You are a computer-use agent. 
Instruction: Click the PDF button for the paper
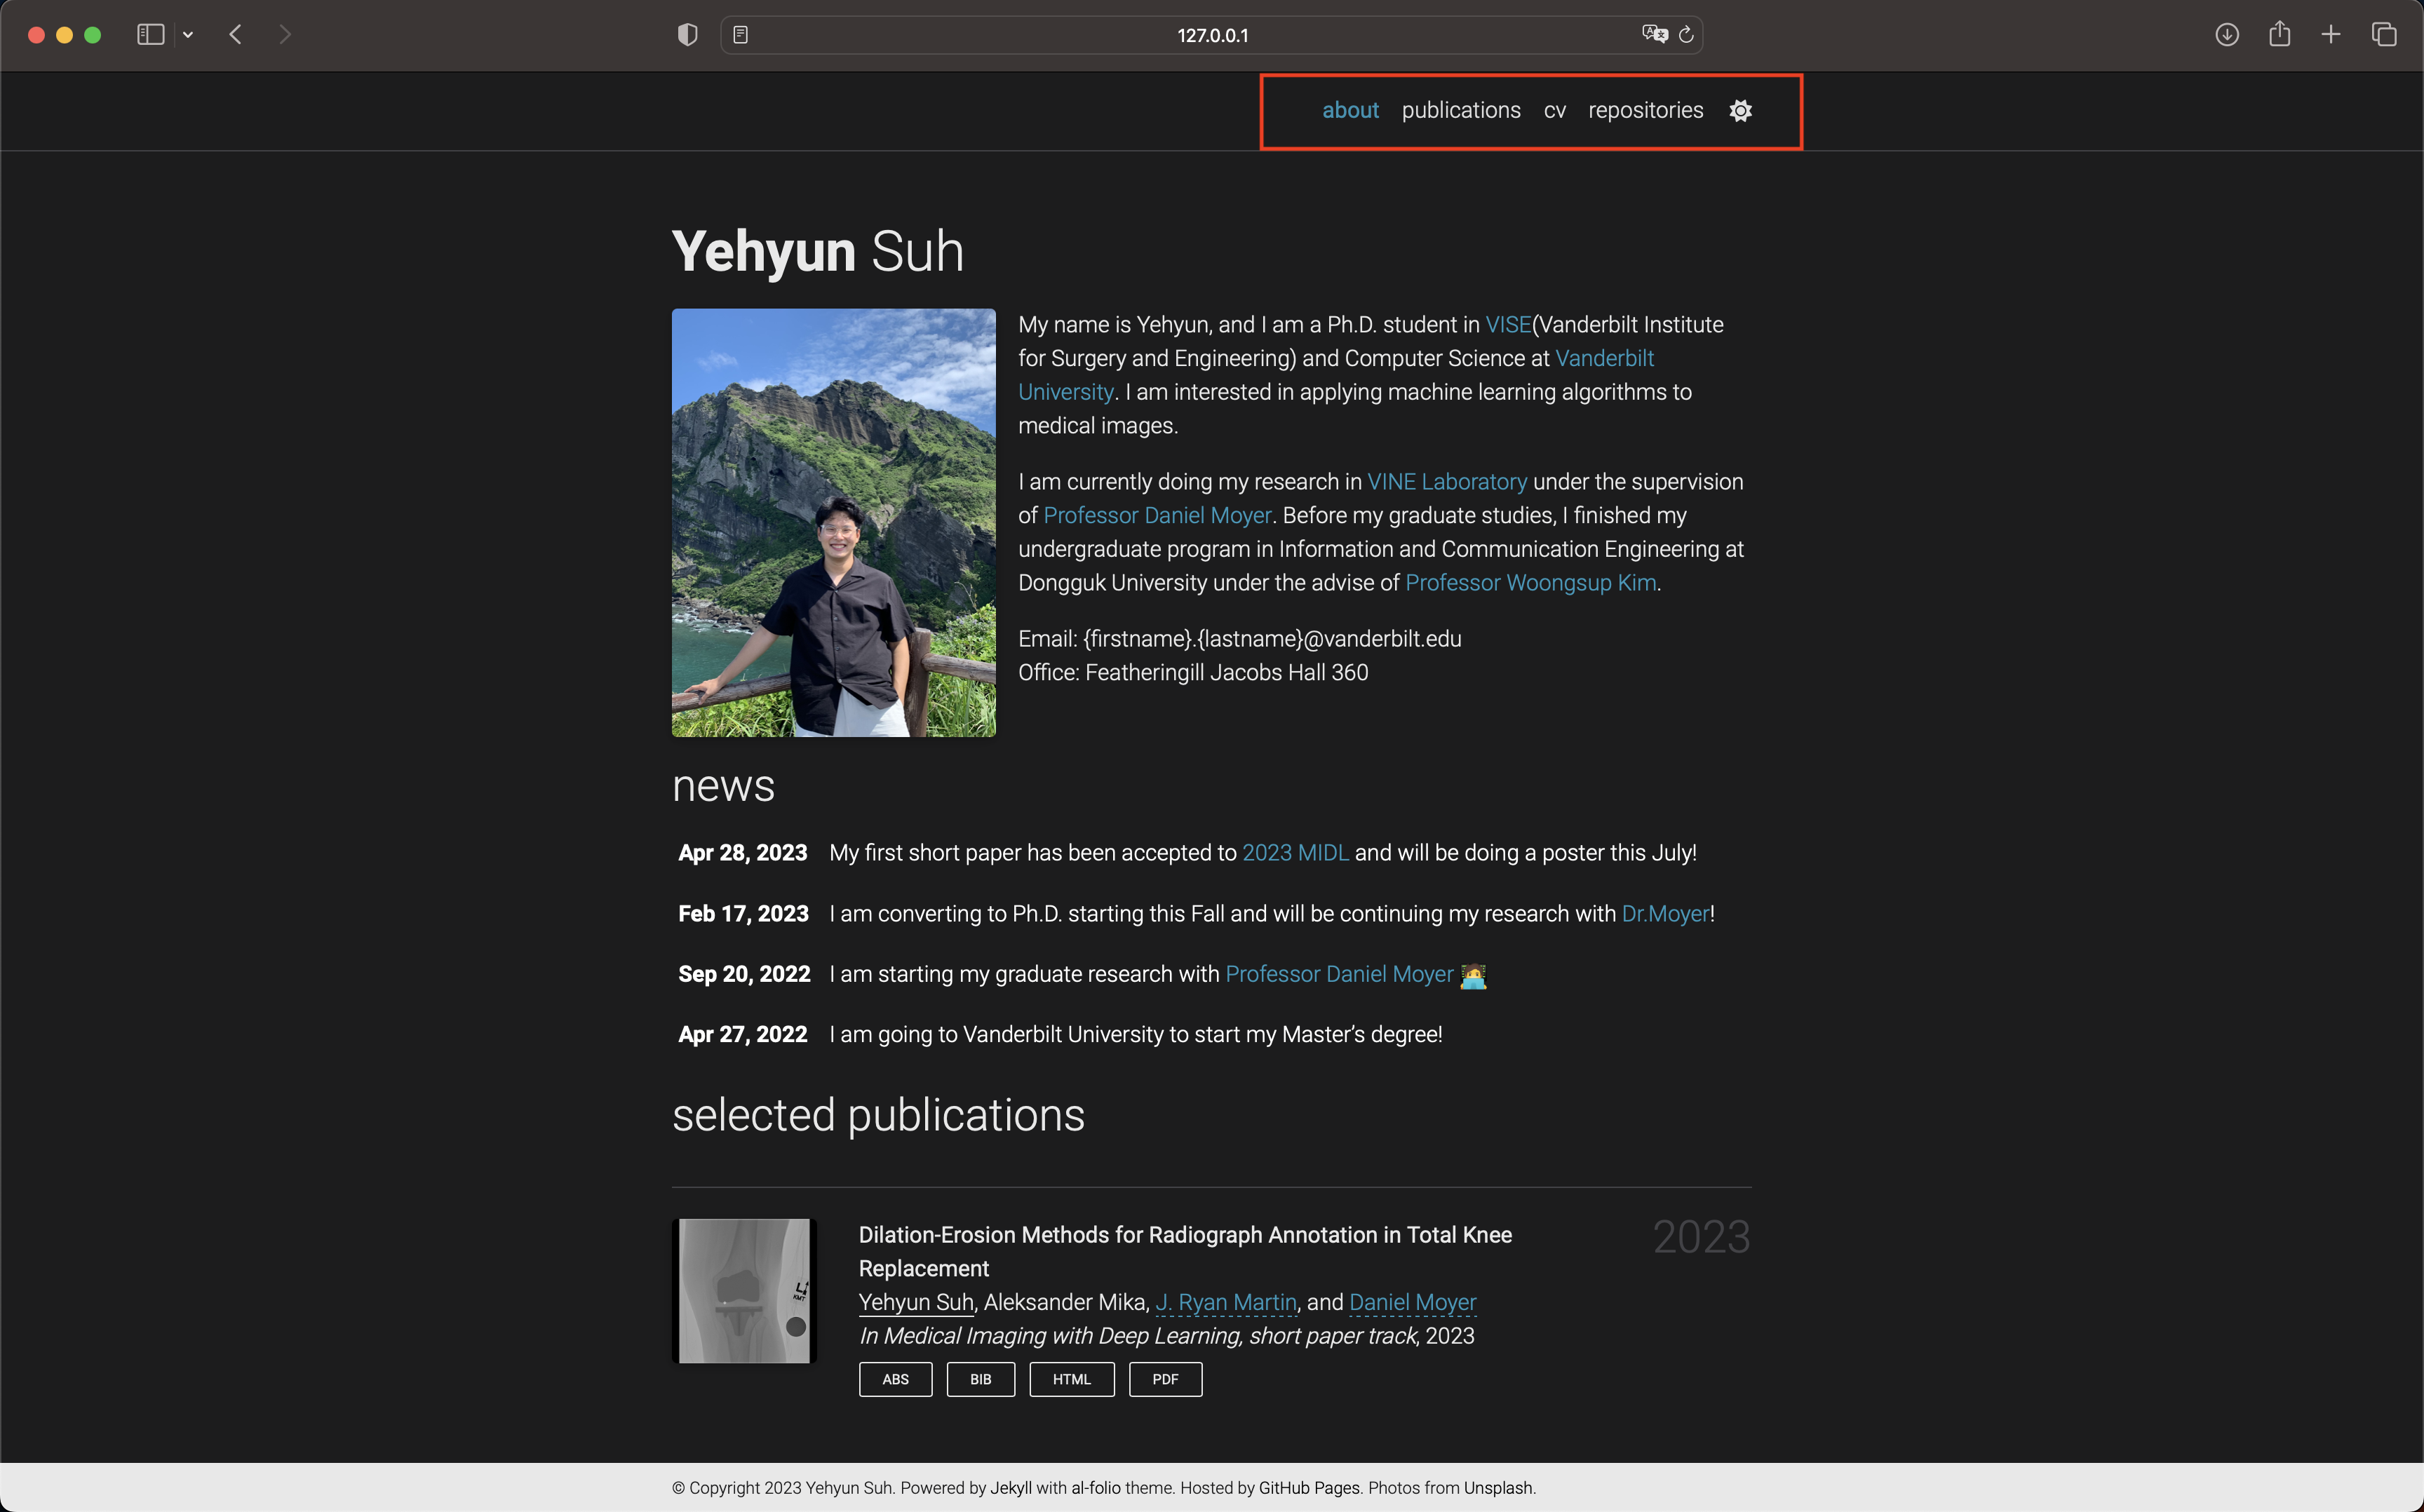1165,1379
